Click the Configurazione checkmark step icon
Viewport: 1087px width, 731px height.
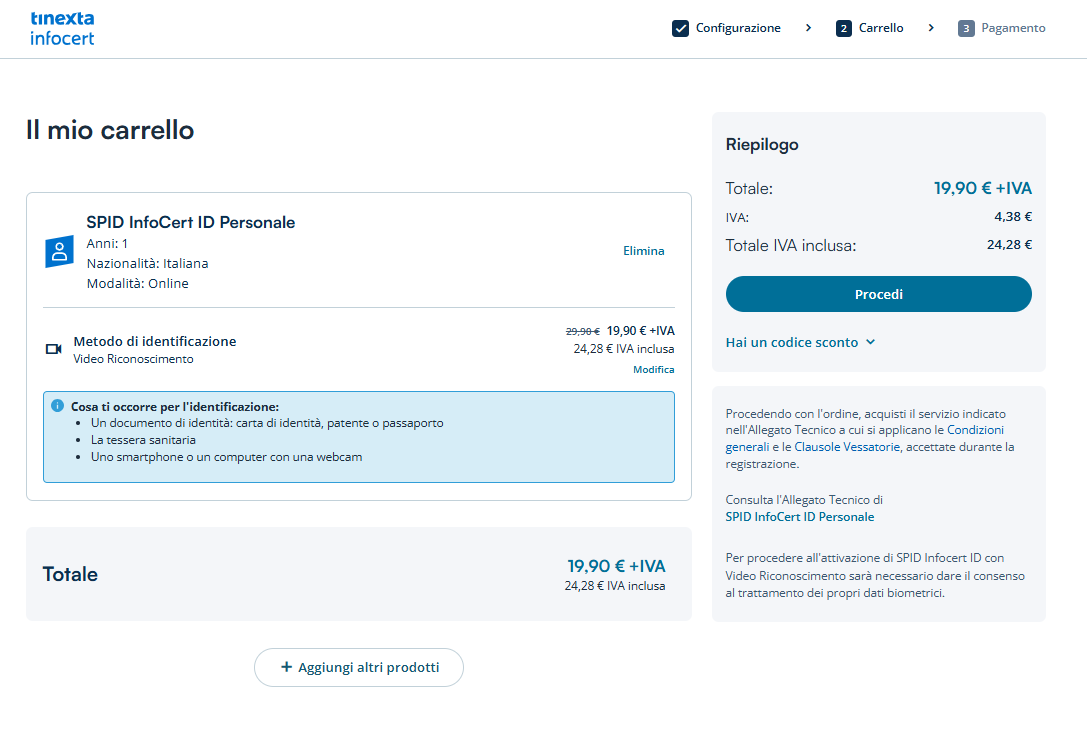click(x=680, y=28)
